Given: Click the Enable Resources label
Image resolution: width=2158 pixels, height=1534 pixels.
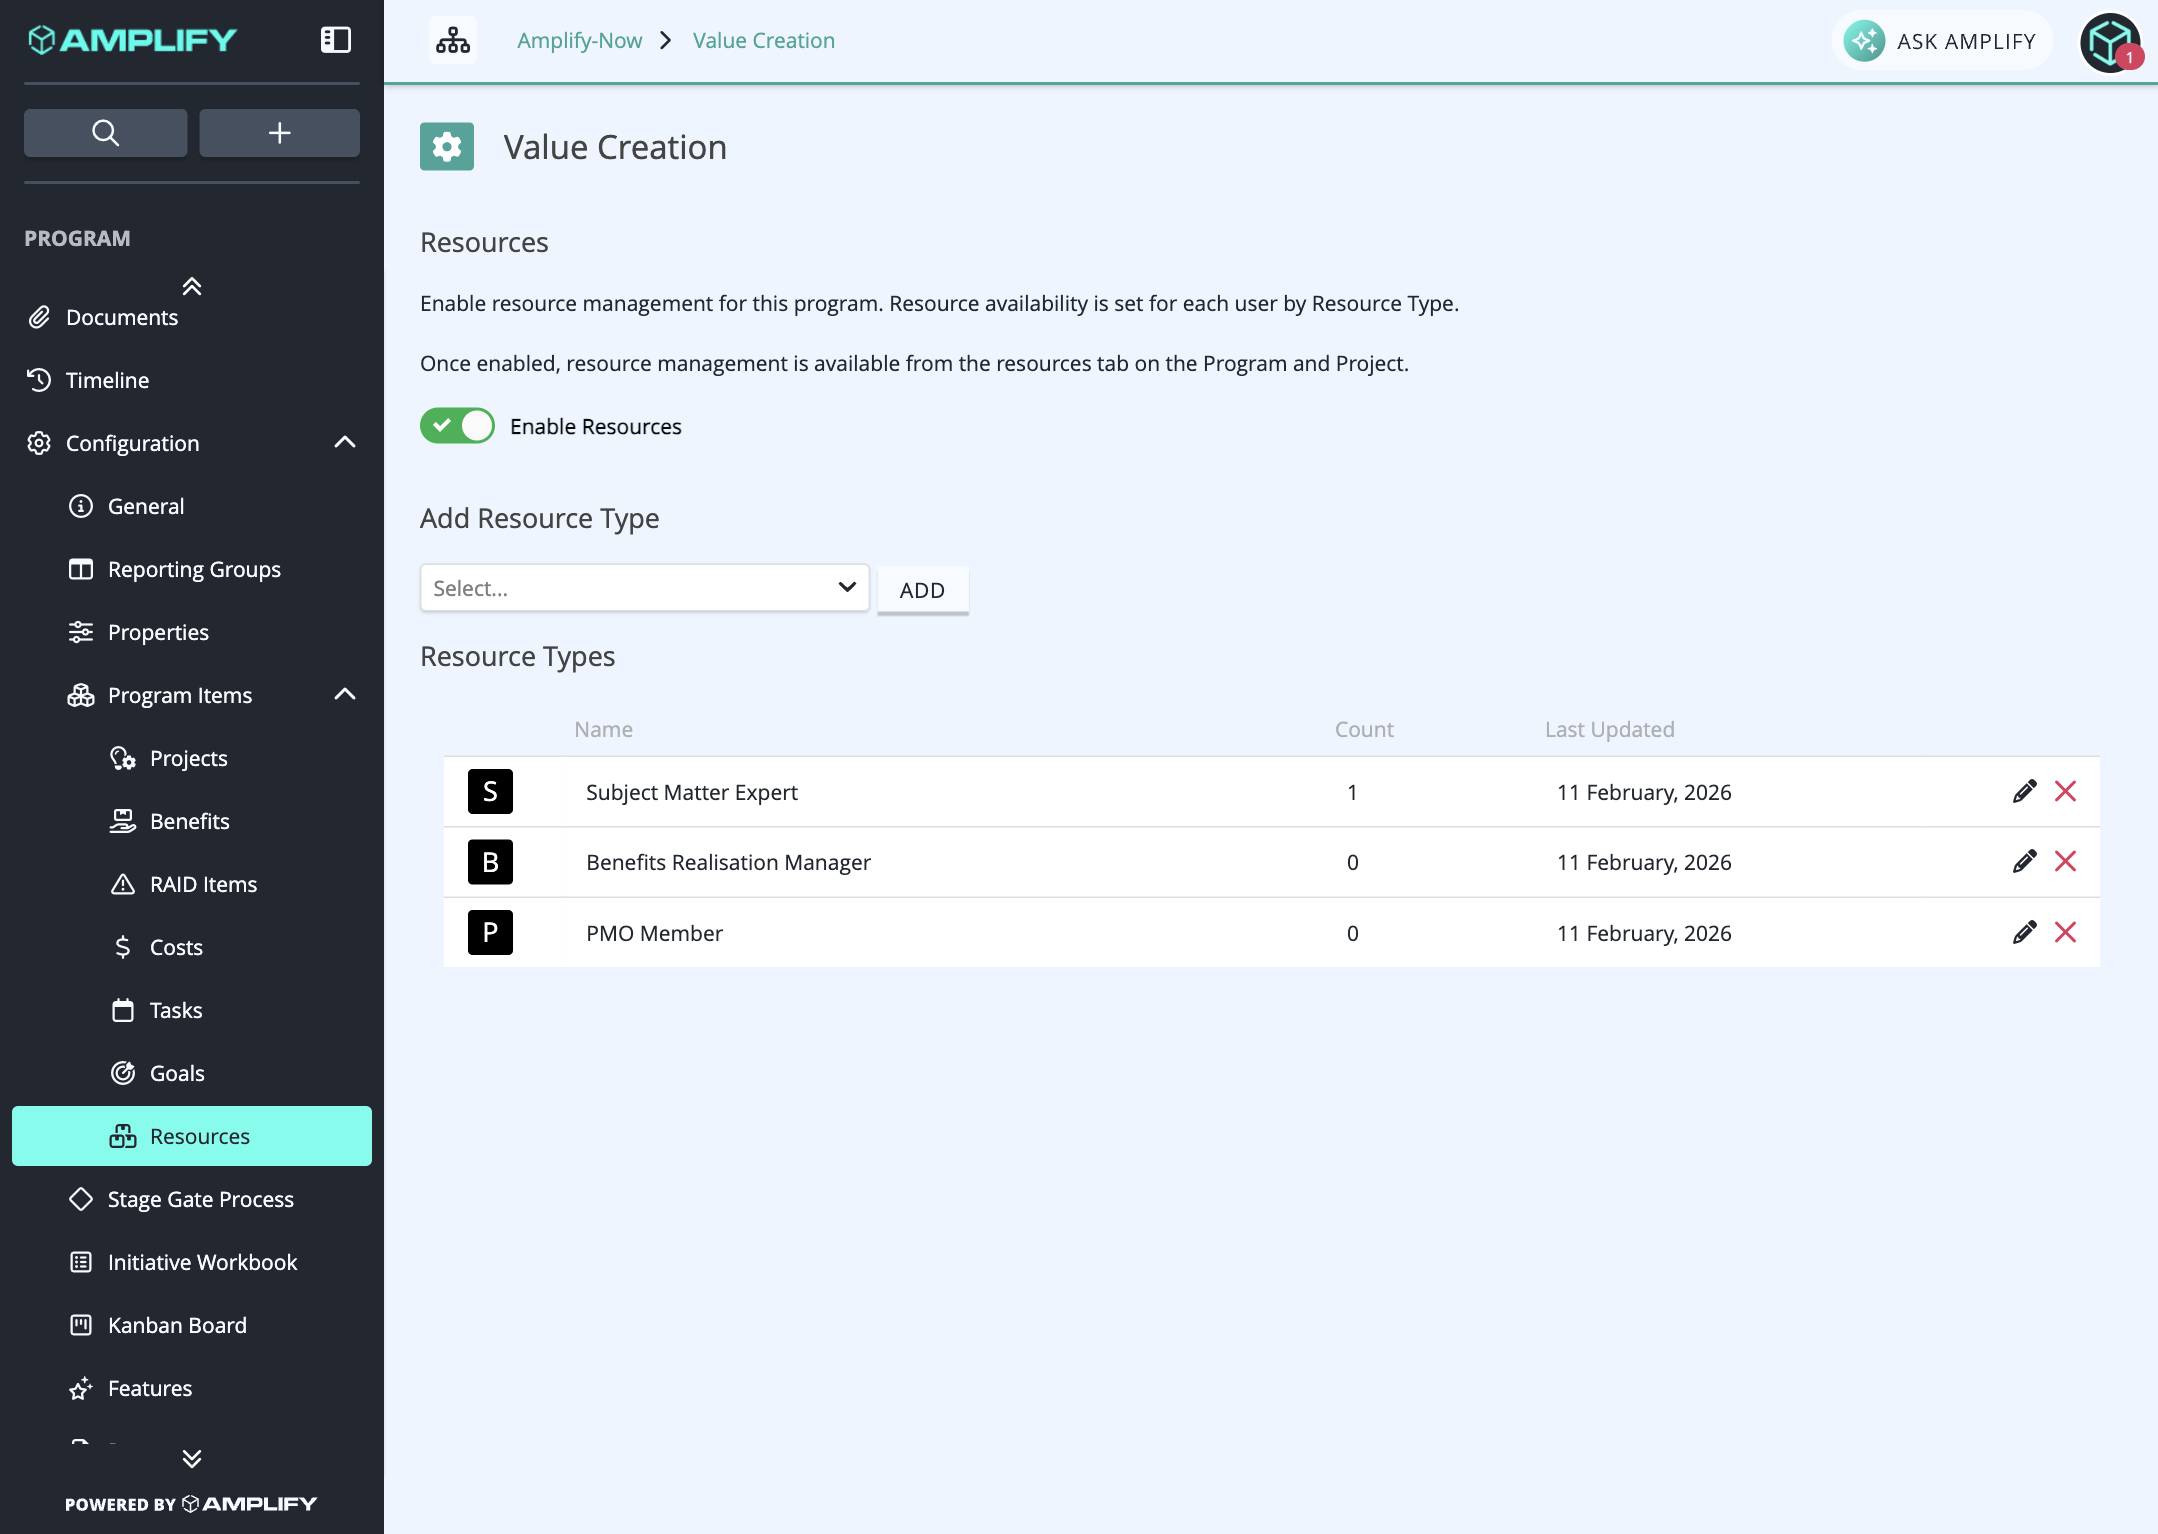Looking at the screenshot, I should [595, 426].
